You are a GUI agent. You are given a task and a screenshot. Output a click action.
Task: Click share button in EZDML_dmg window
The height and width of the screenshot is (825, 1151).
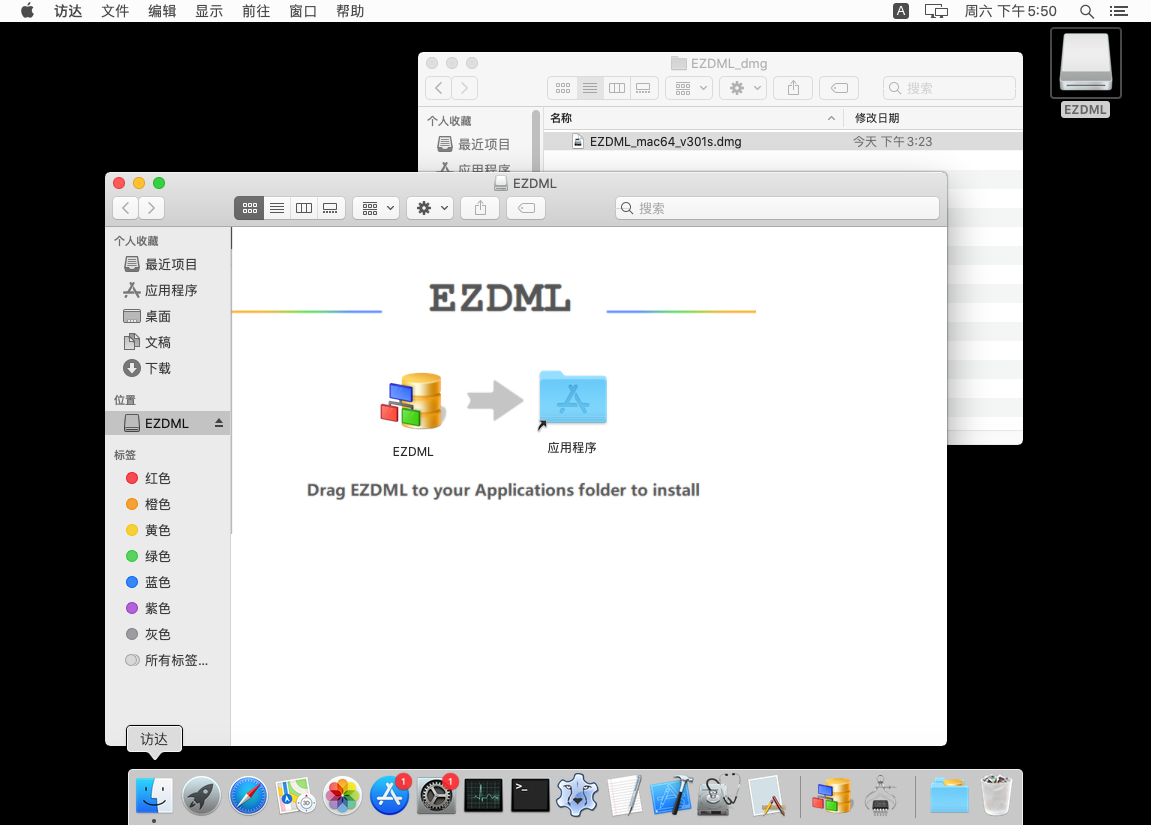(x=793, y=88)
